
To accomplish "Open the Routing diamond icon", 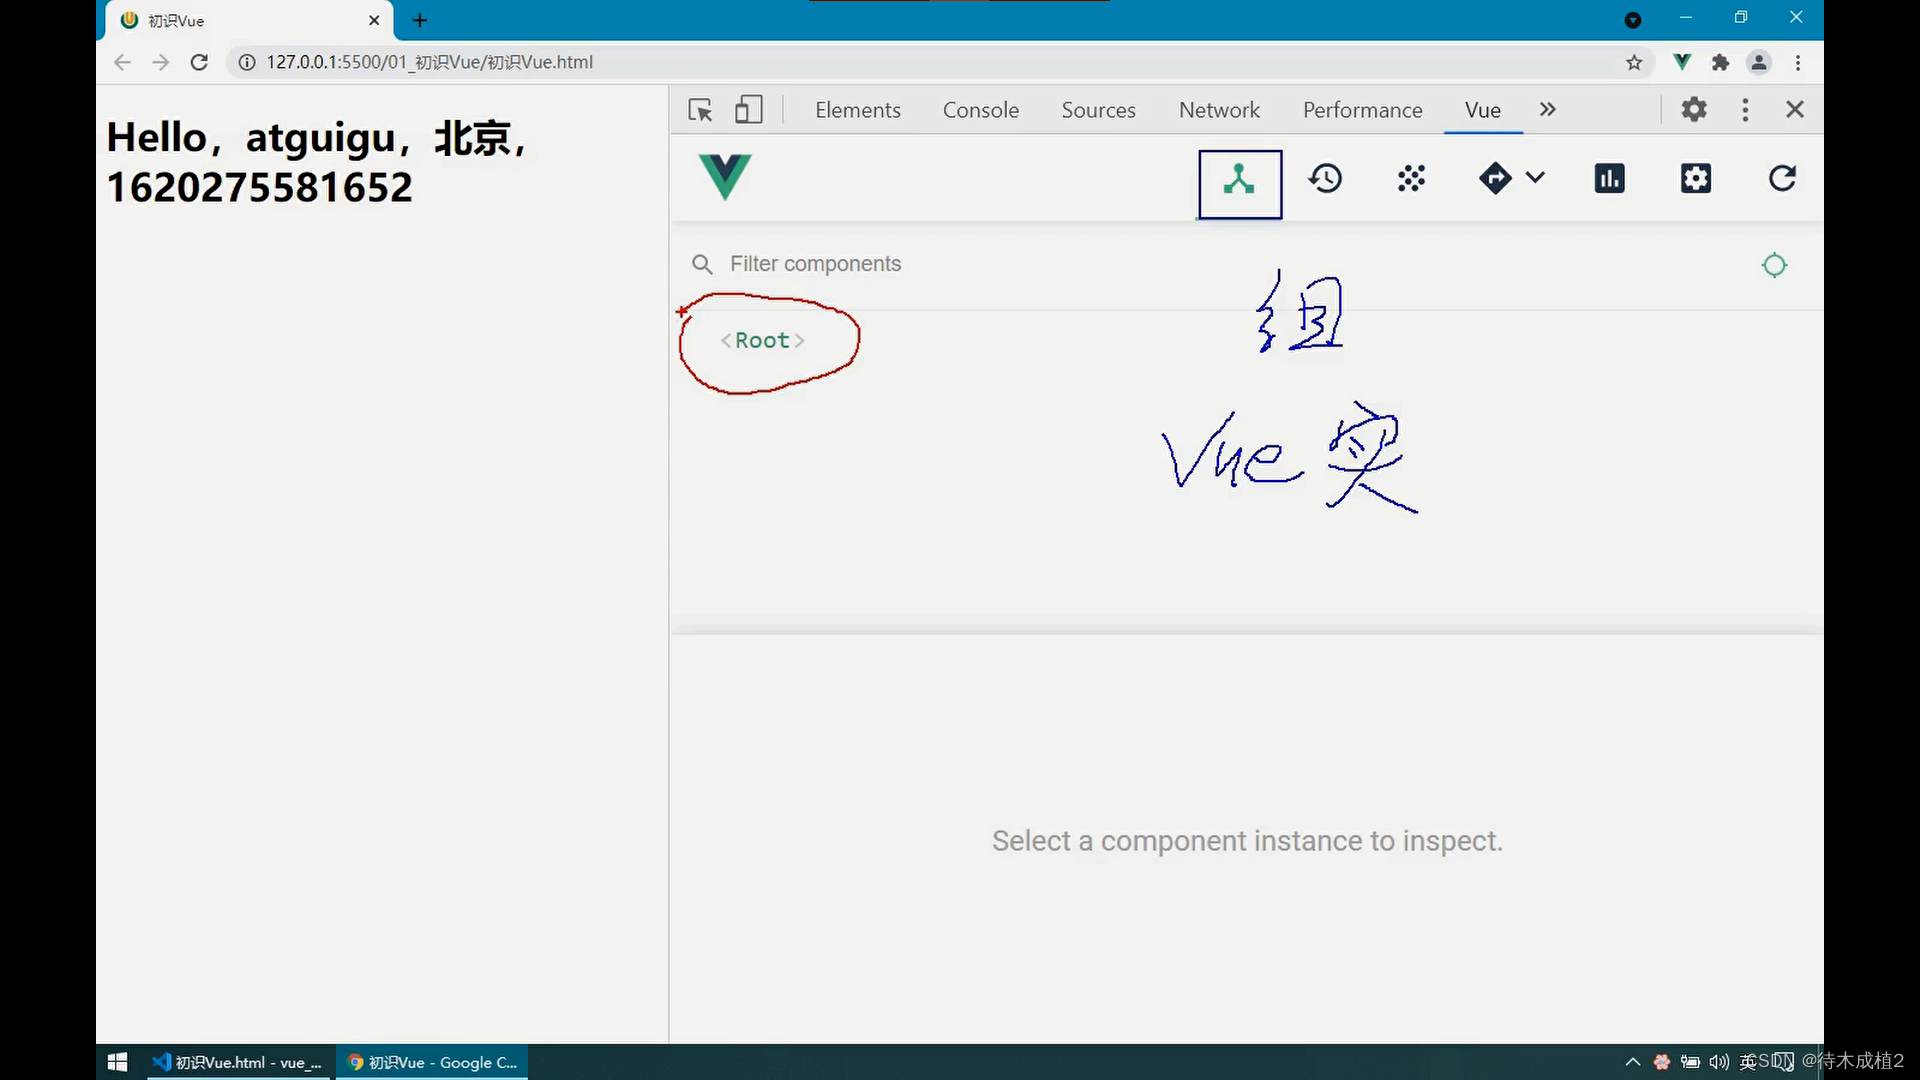I will coord(1495,179).
